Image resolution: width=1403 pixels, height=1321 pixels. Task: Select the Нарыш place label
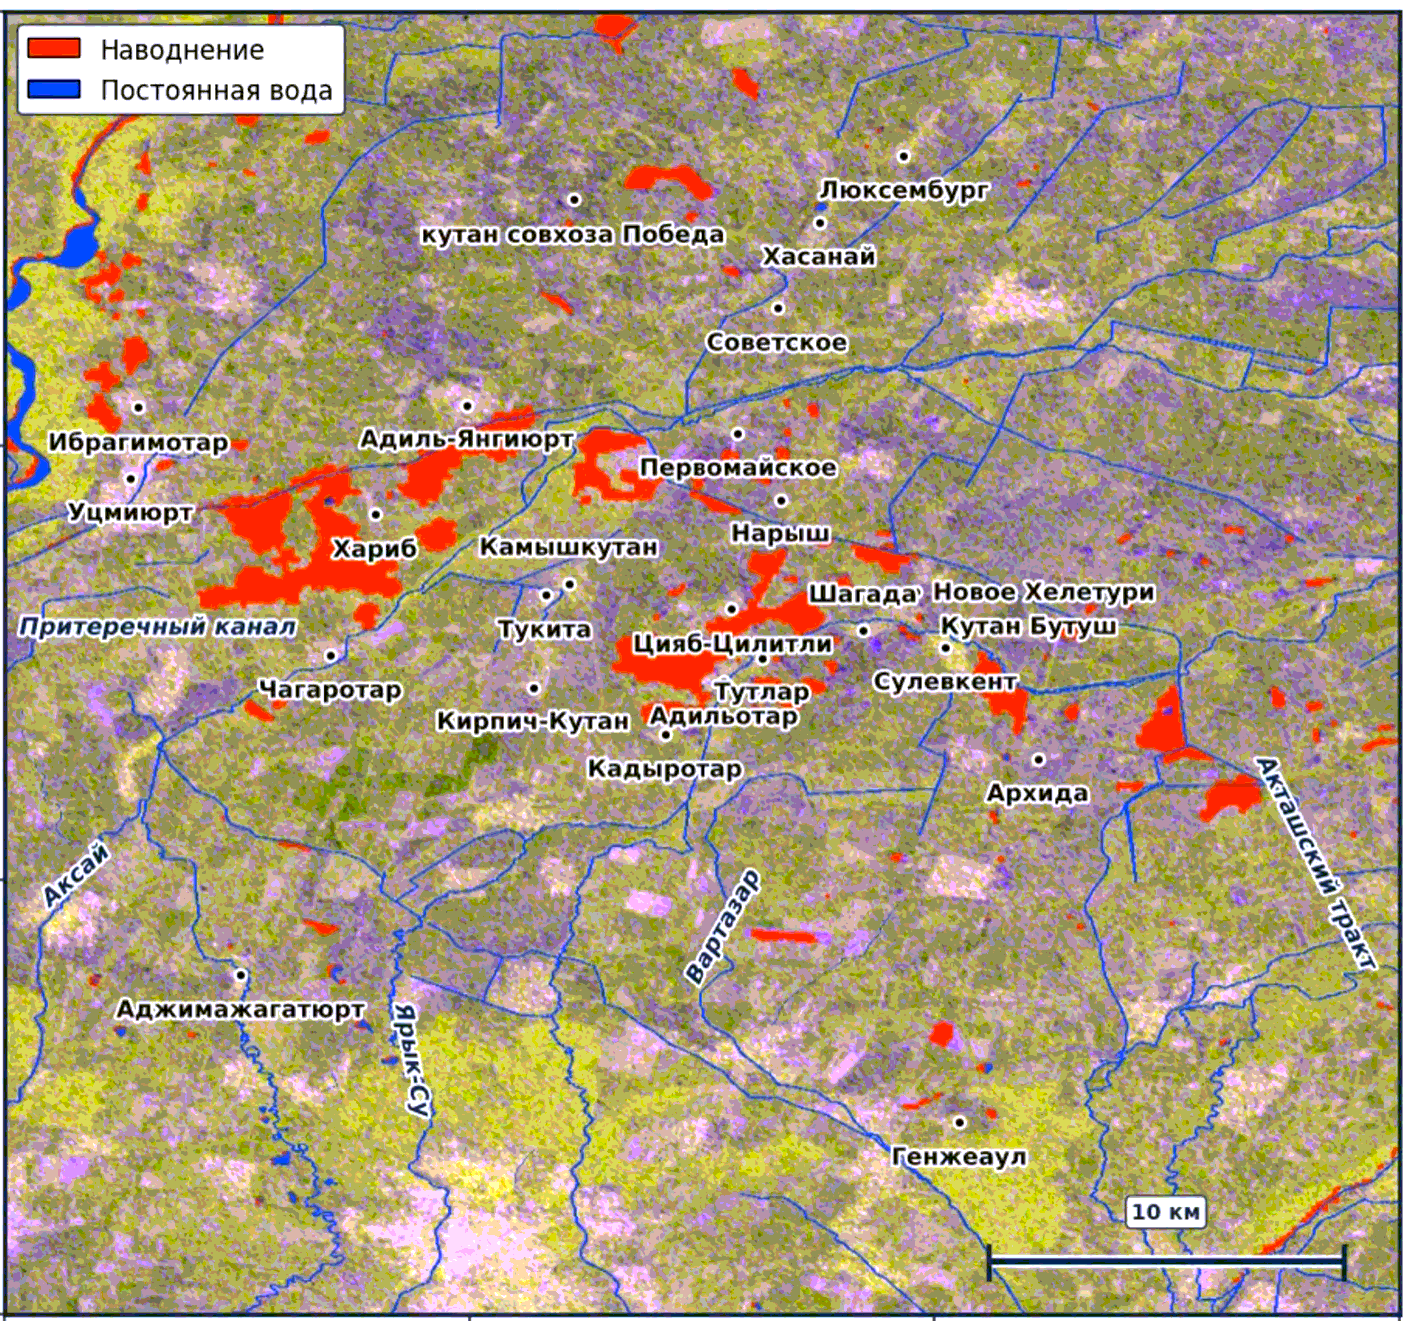(x=780, y=533)
